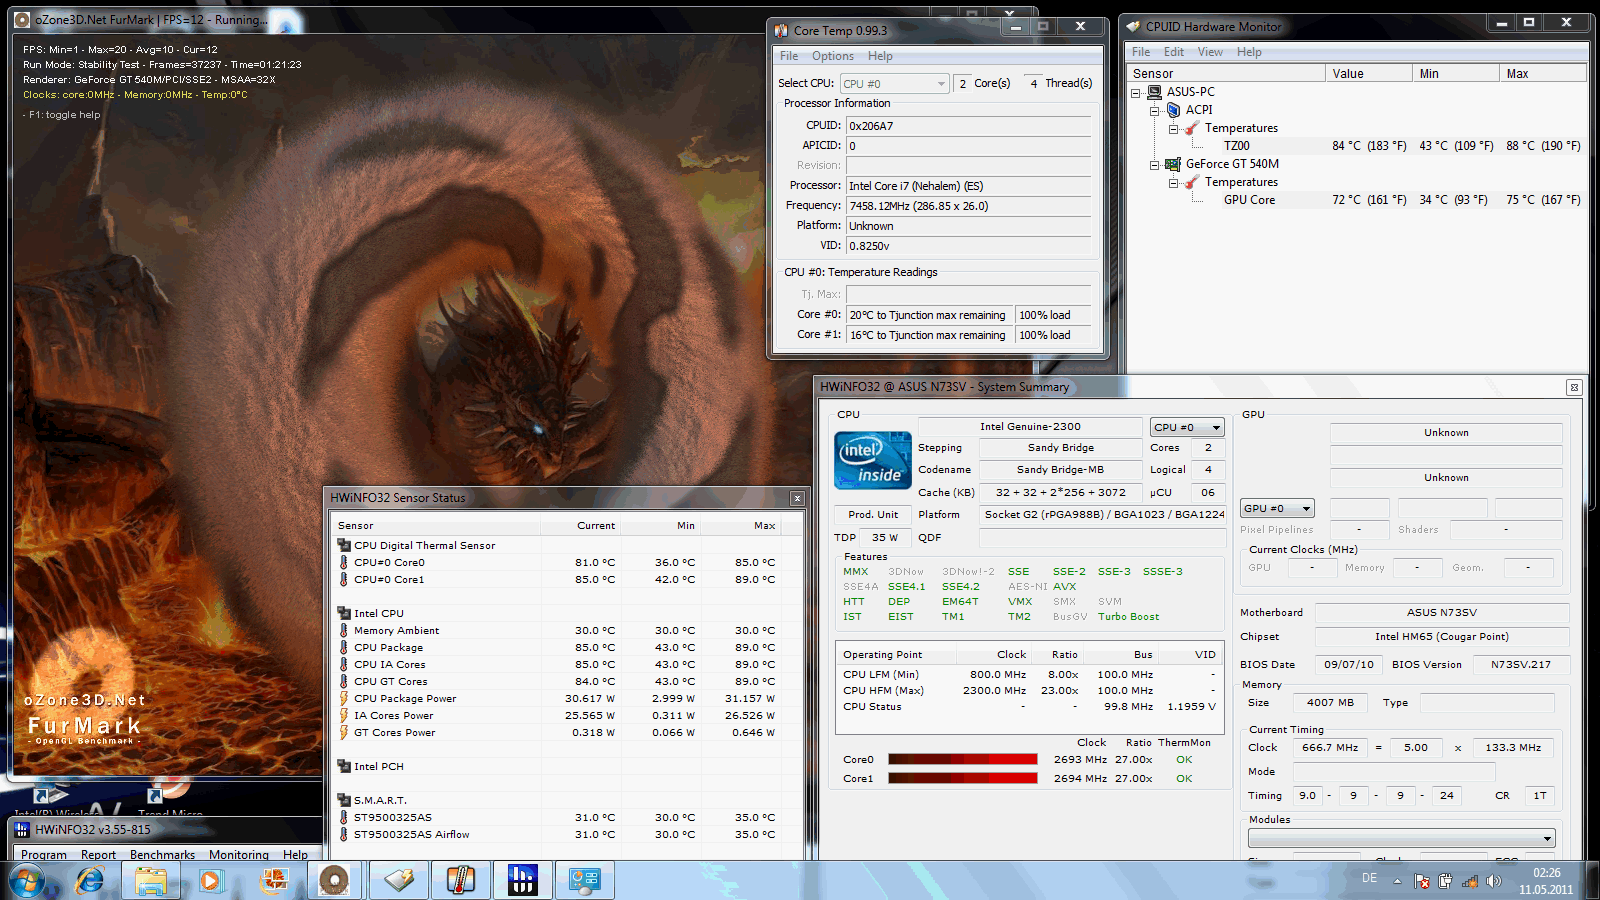Click the GeForce GT 540M chip icon
The width and height of the screenshot is (1600, 900).
pos(1173,164)
